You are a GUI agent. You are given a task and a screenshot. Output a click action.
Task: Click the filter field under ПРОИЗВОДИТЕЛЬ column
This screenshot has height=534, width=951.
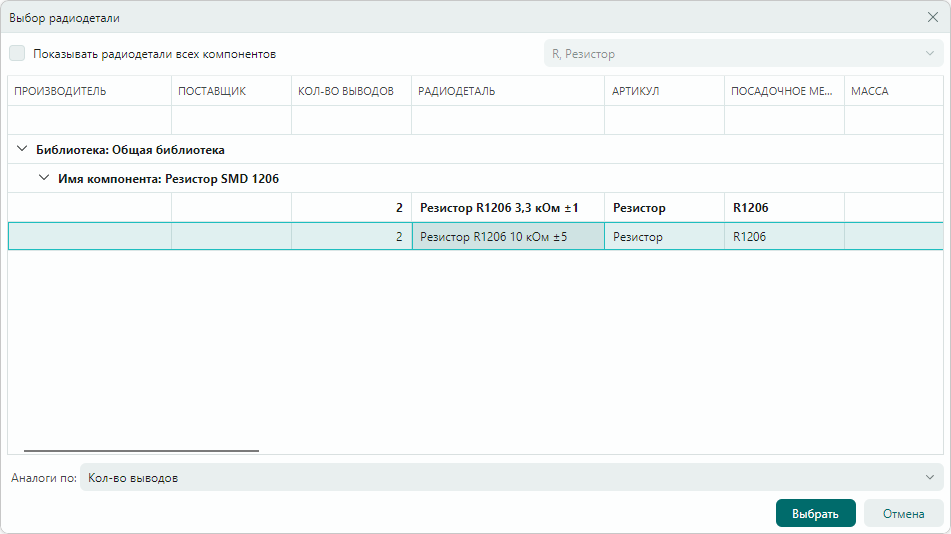89,120
